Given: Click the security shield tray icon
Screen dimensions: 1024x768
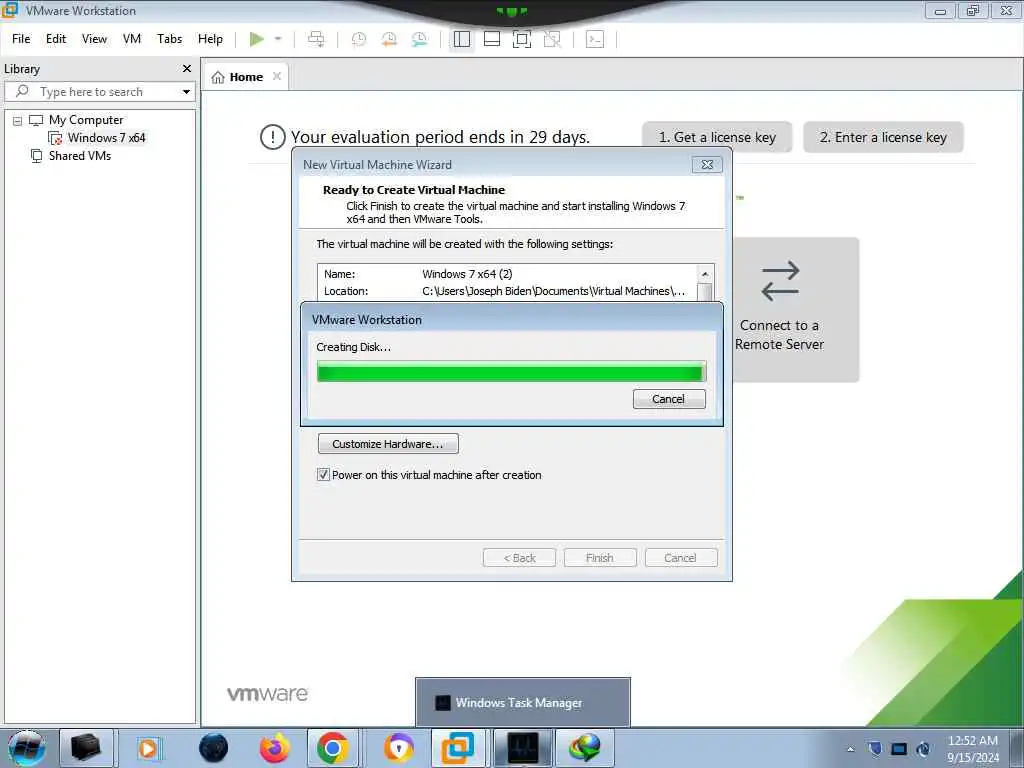Looking at the screenshot, I should pos(875,749).
